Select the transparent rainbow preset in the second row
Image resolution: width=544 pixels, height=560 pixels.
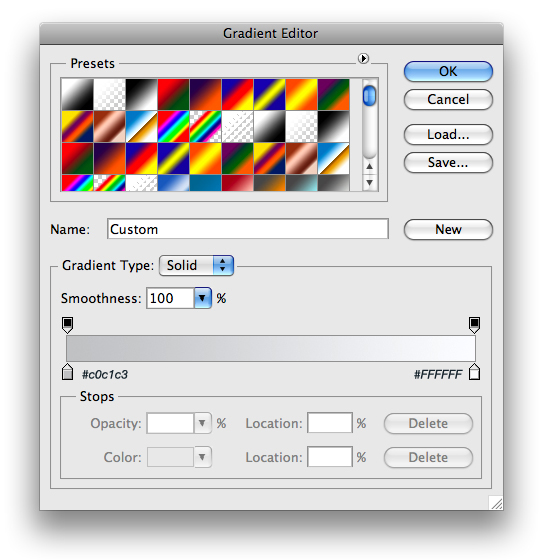pos(205,126)
